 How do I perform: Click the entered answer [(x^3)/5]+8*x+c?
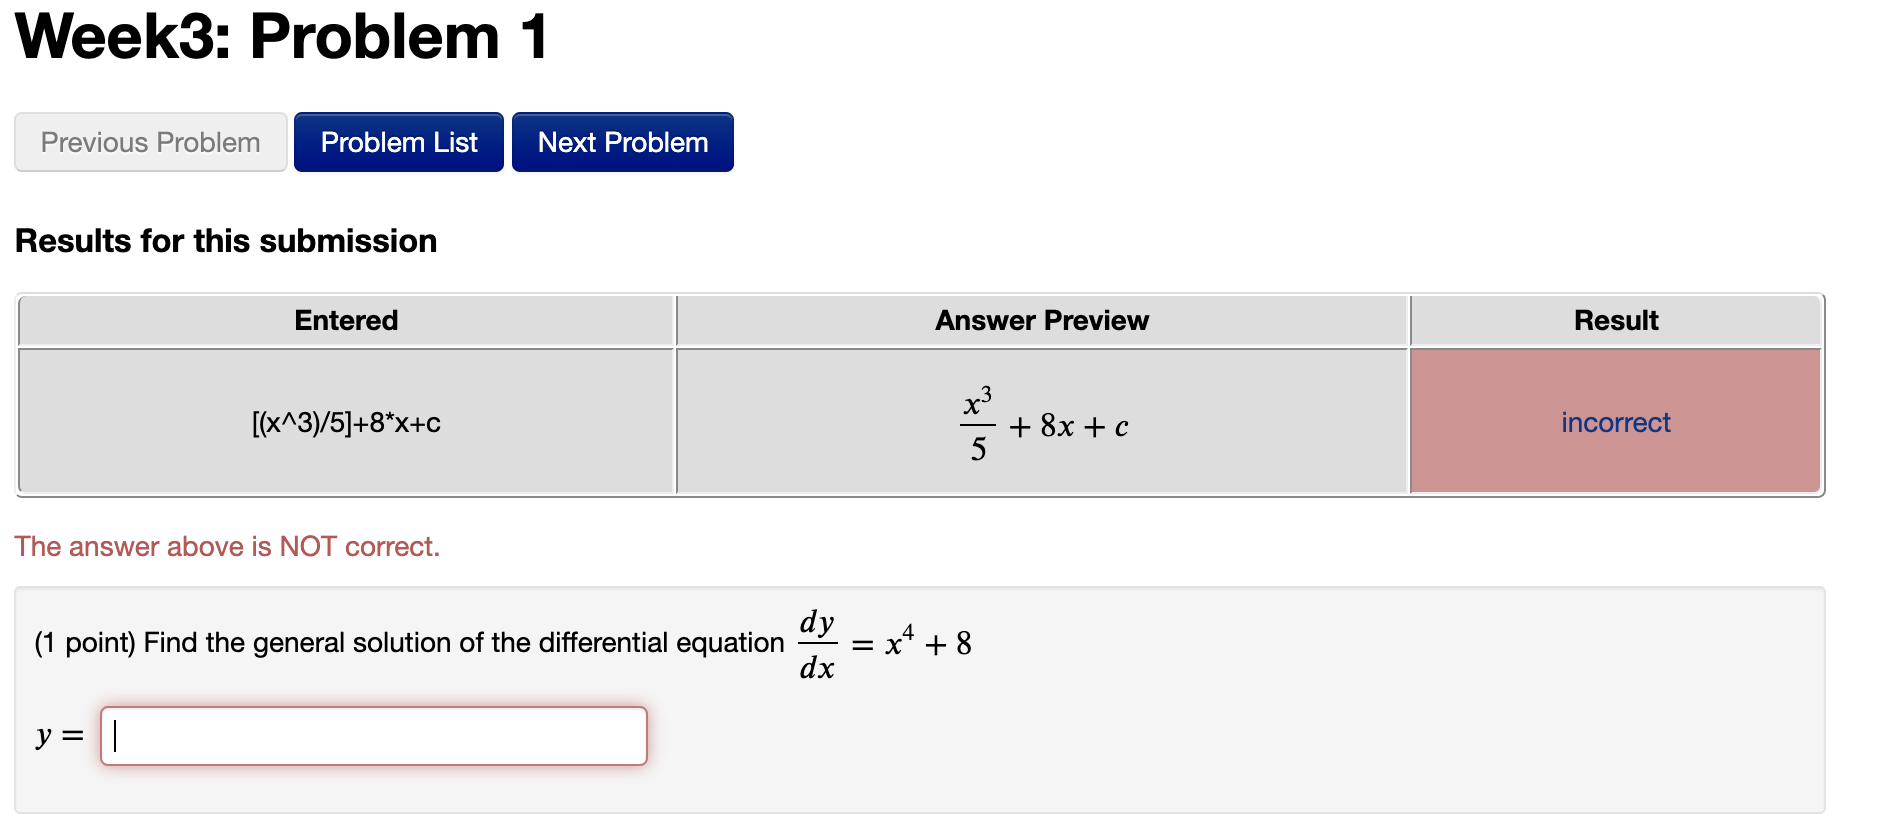pyautogui.click(x=345, y=422)
